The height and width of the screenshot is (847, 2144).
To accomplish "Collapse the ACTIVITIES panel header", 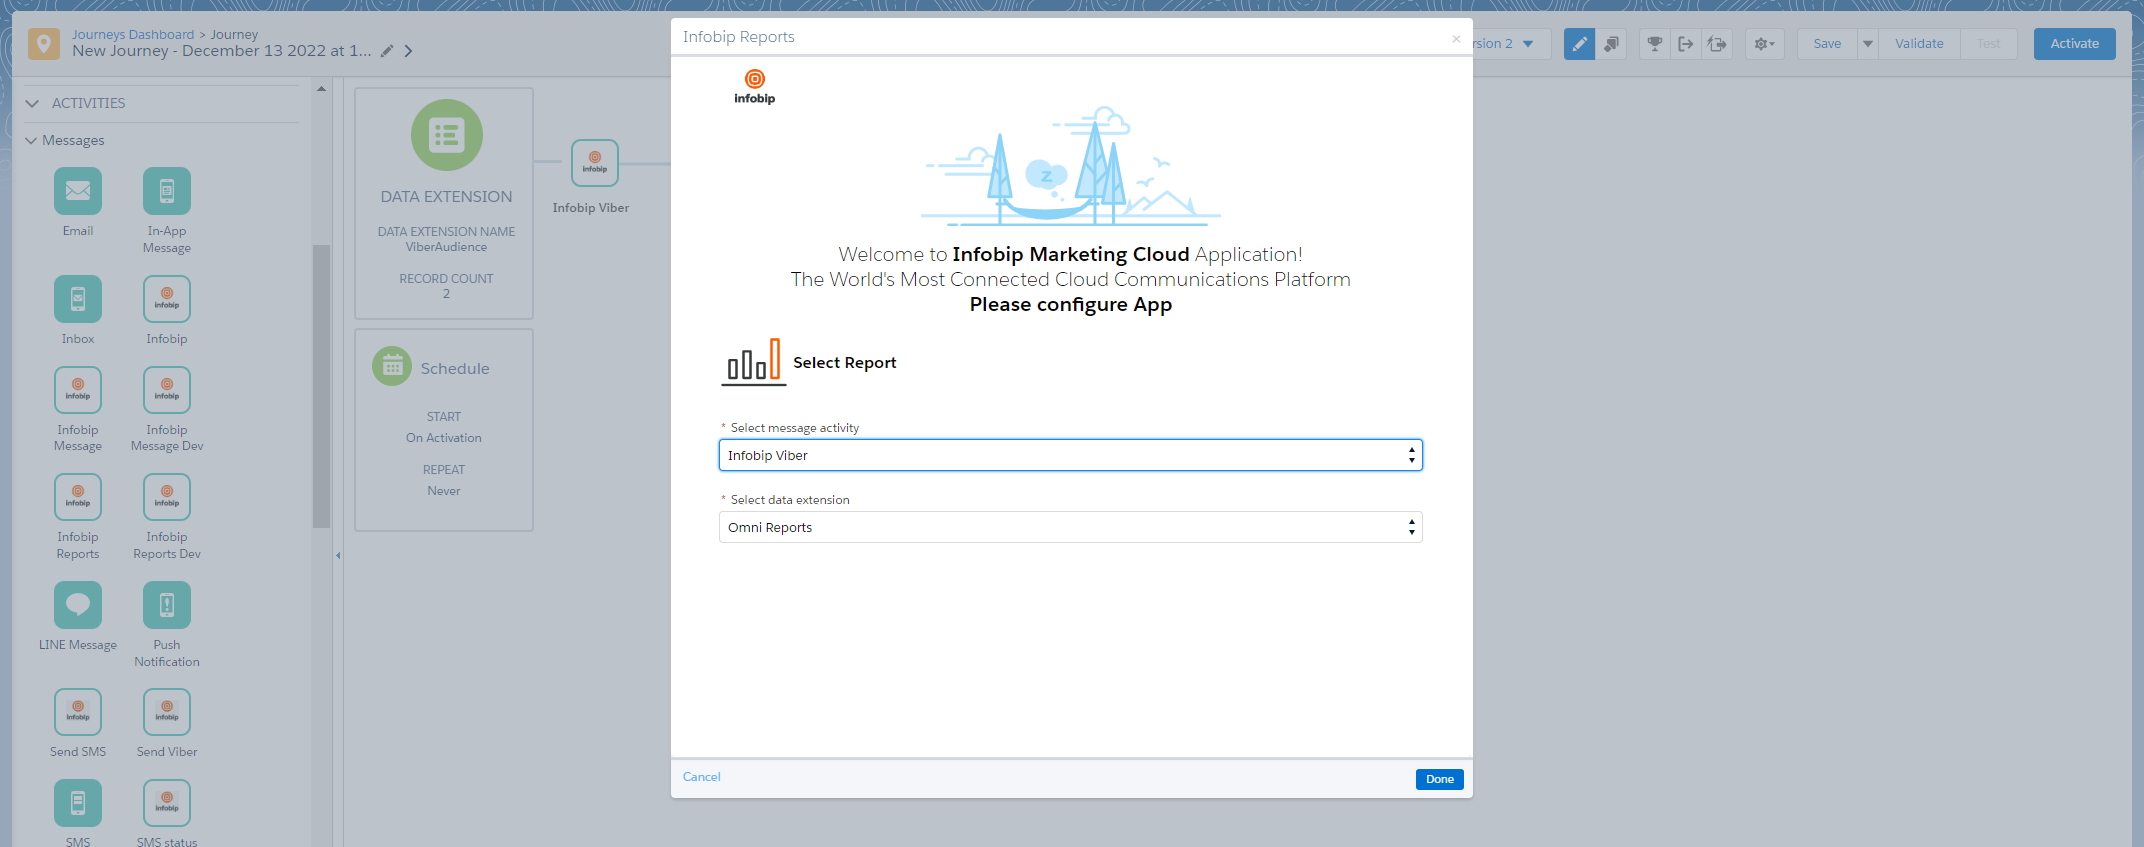I will coord(32,103).
